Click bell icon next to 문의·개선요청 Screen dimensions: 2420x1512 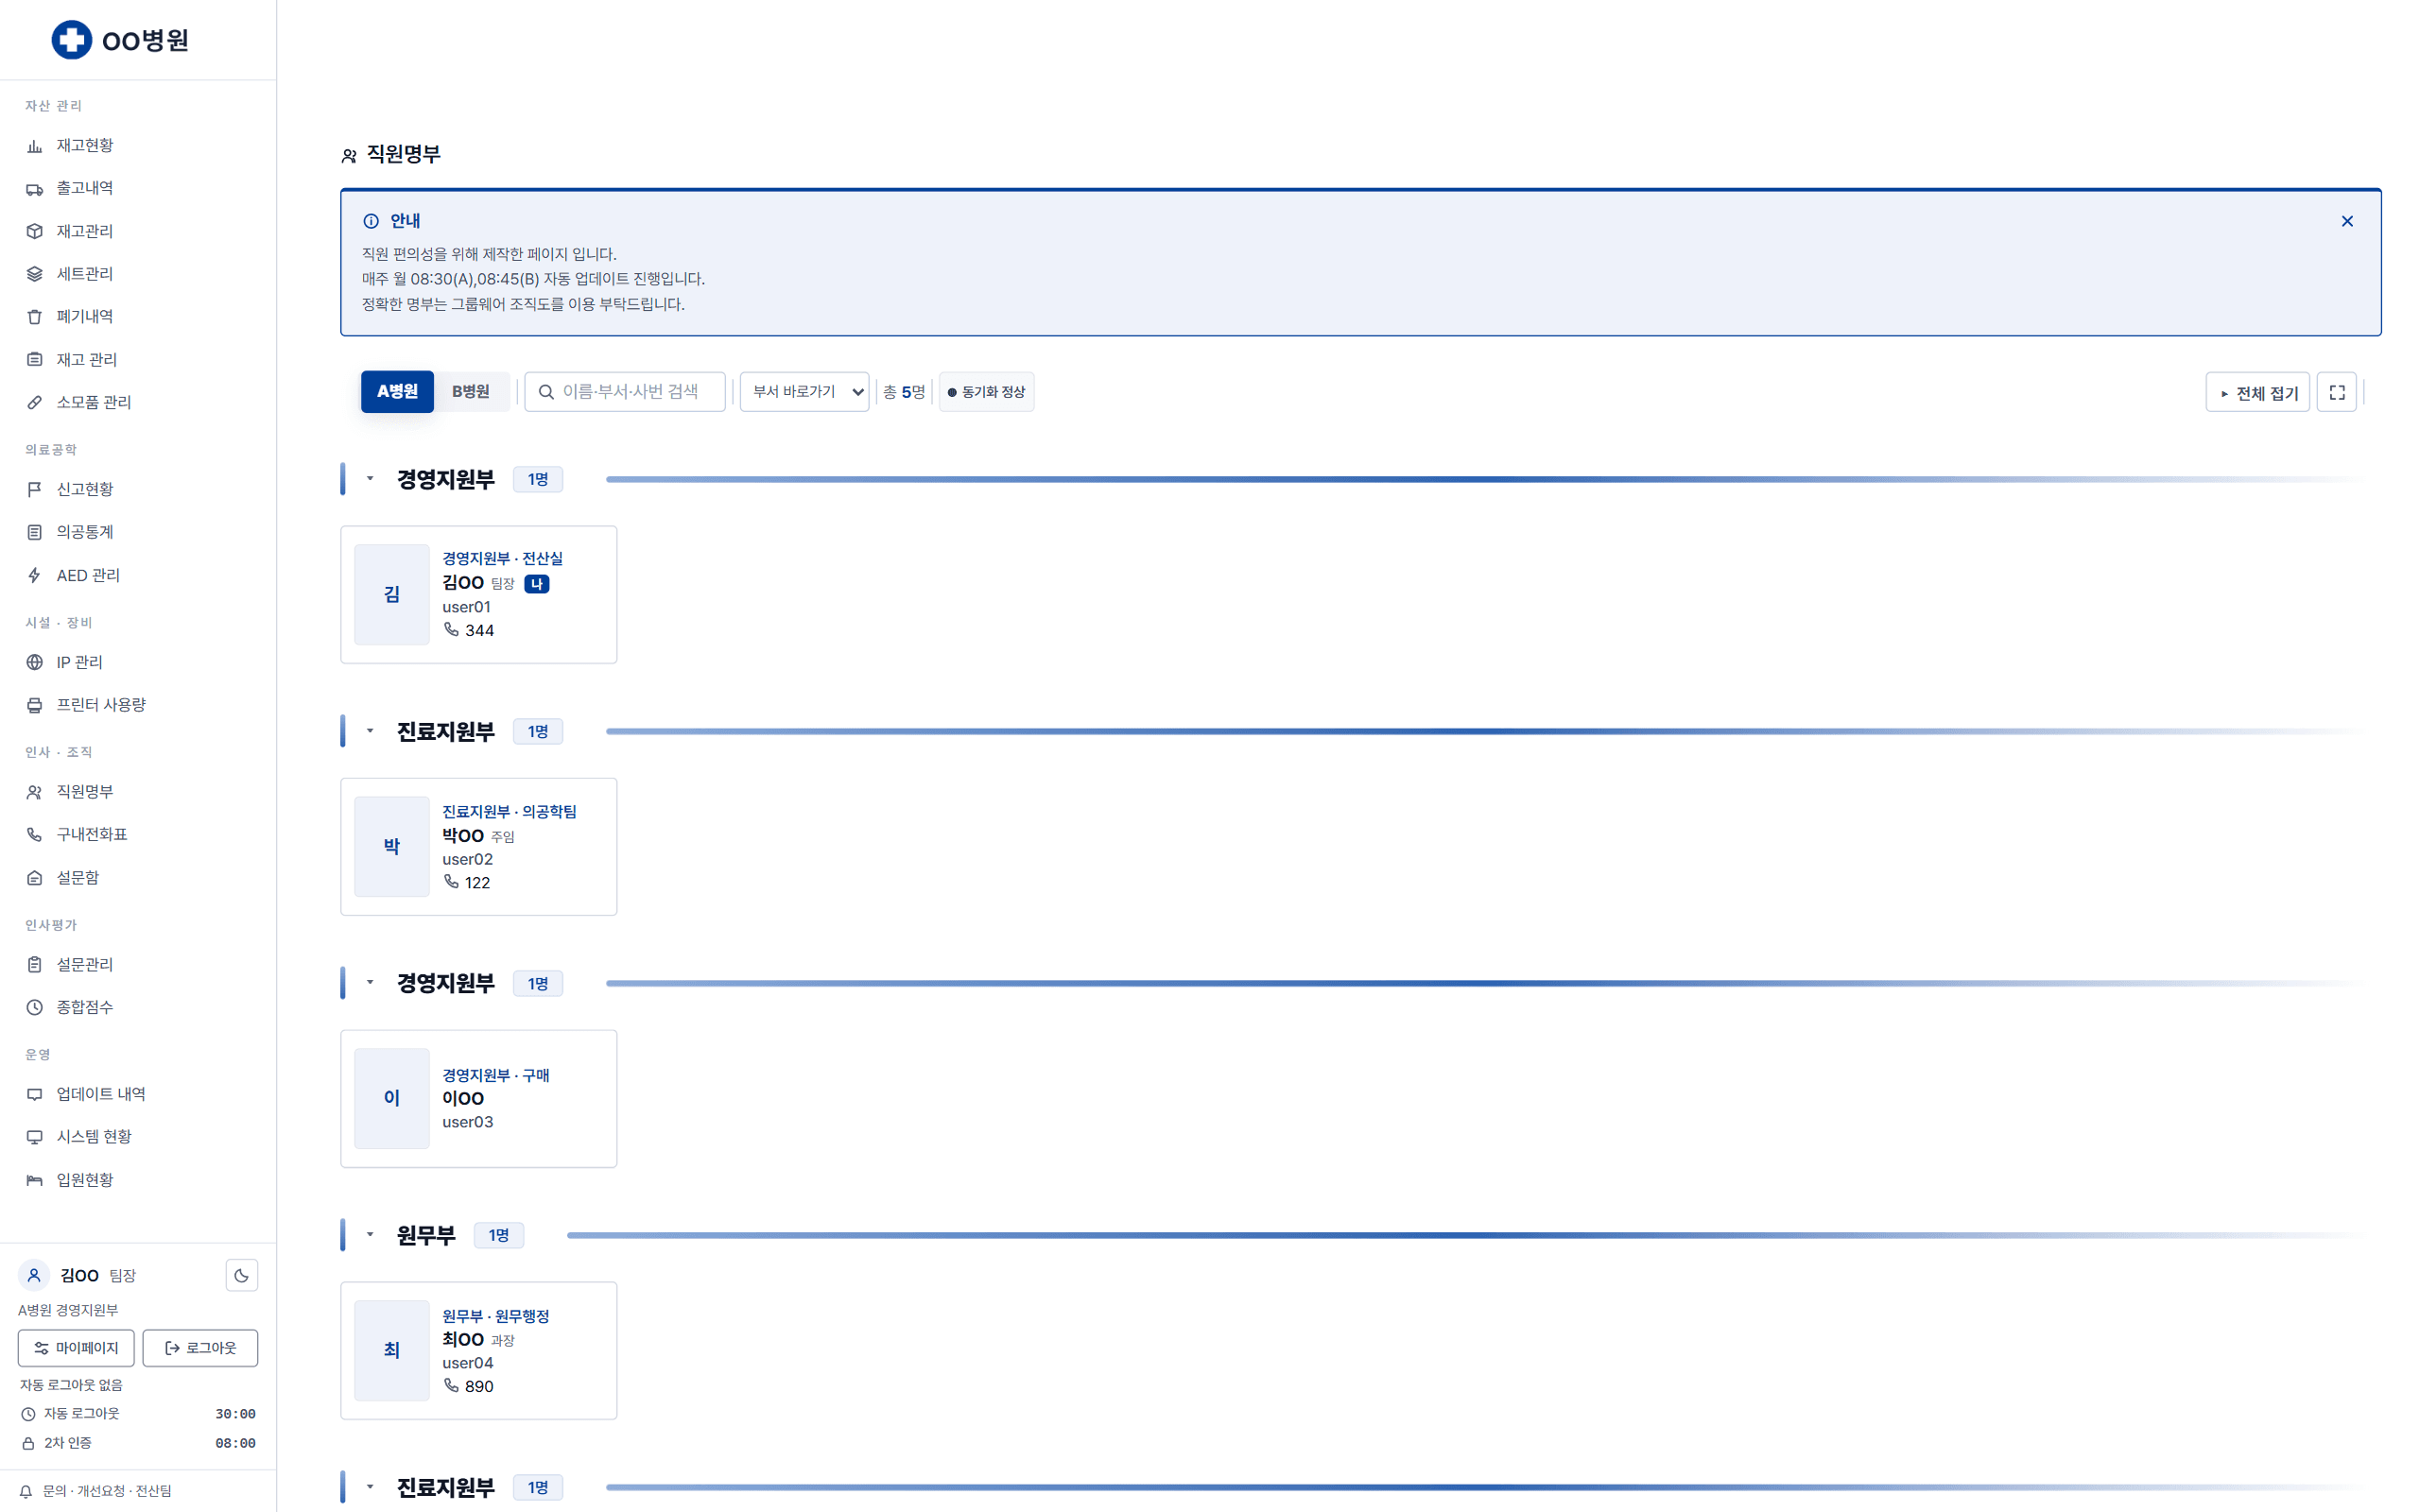tap(26, 1491)
